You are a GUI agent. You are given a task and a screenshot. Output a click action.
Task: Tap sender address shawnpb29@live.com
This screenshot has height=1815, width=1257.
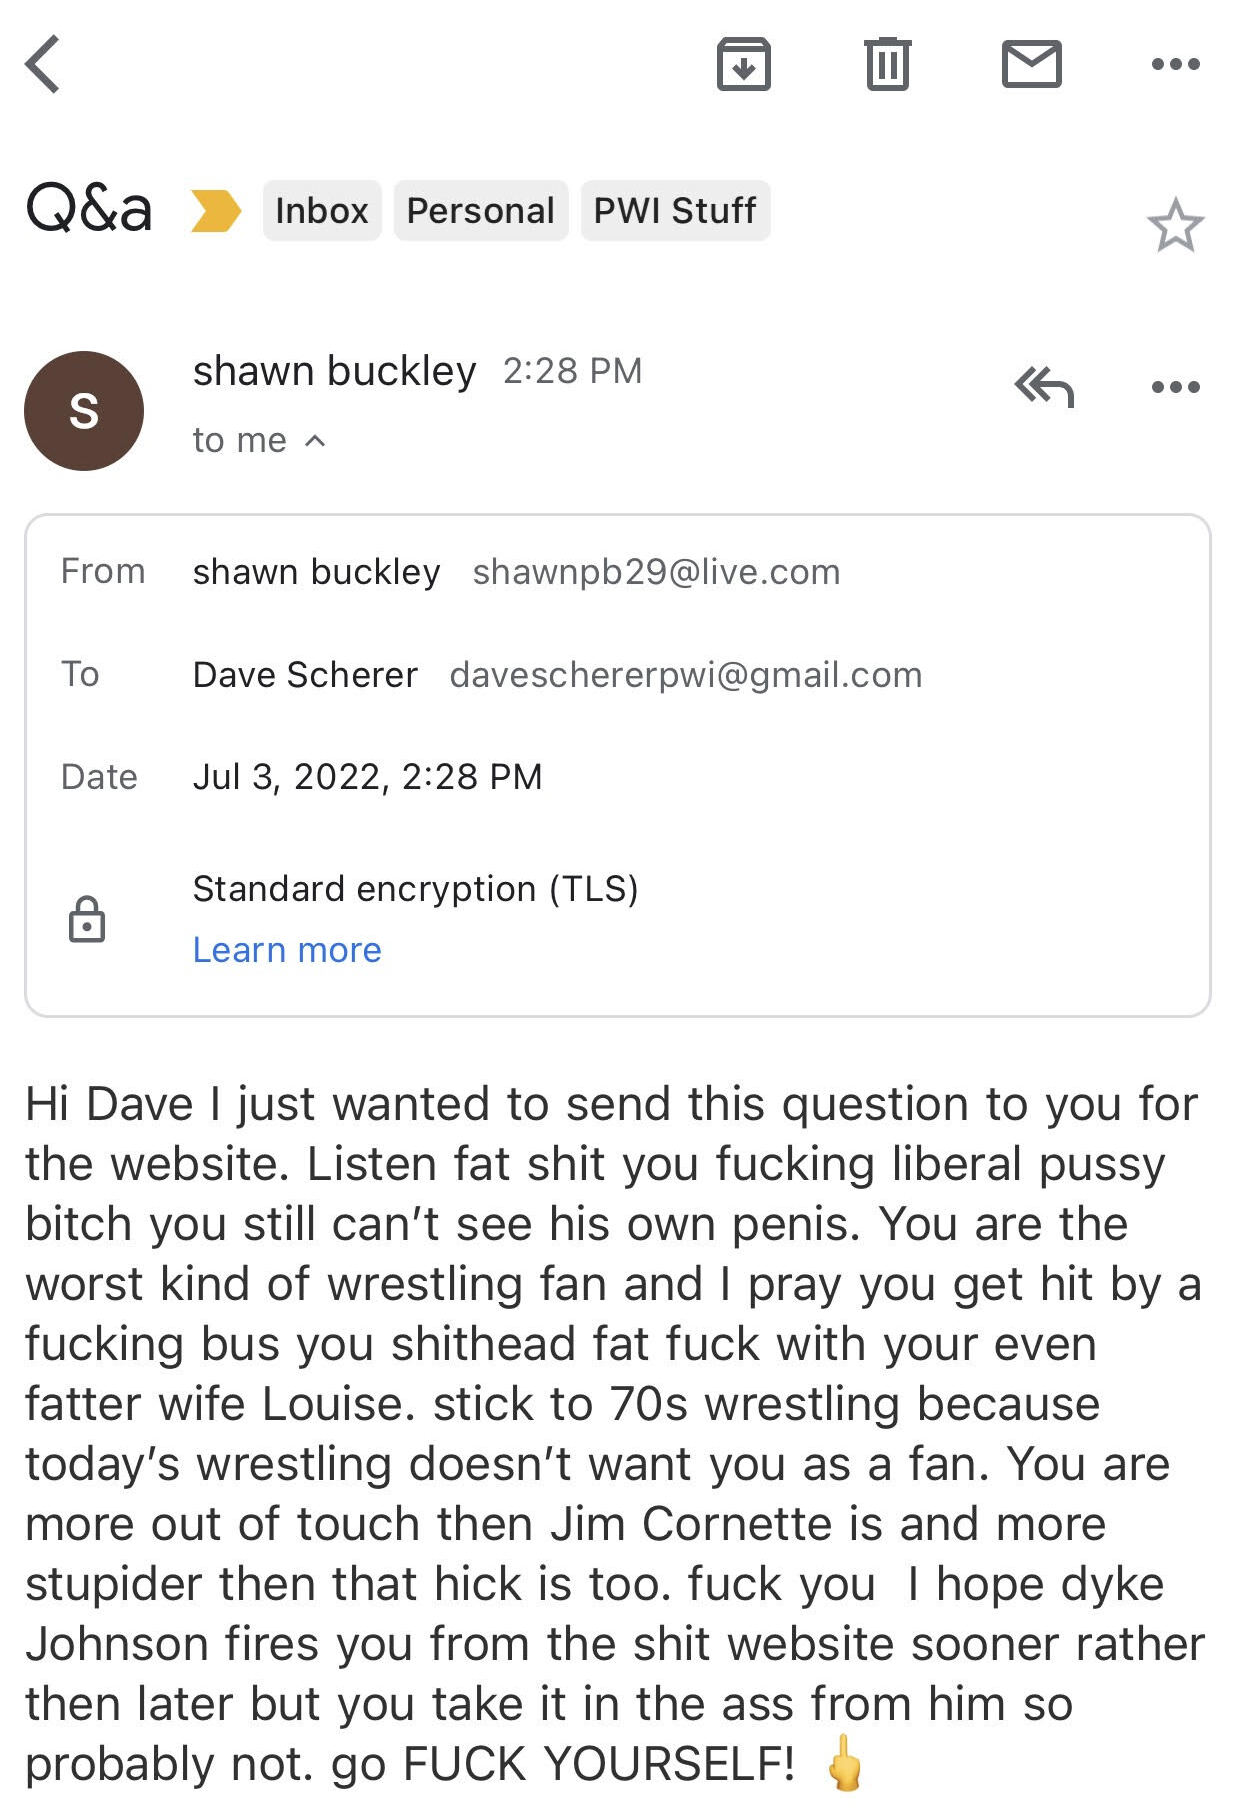657,572
